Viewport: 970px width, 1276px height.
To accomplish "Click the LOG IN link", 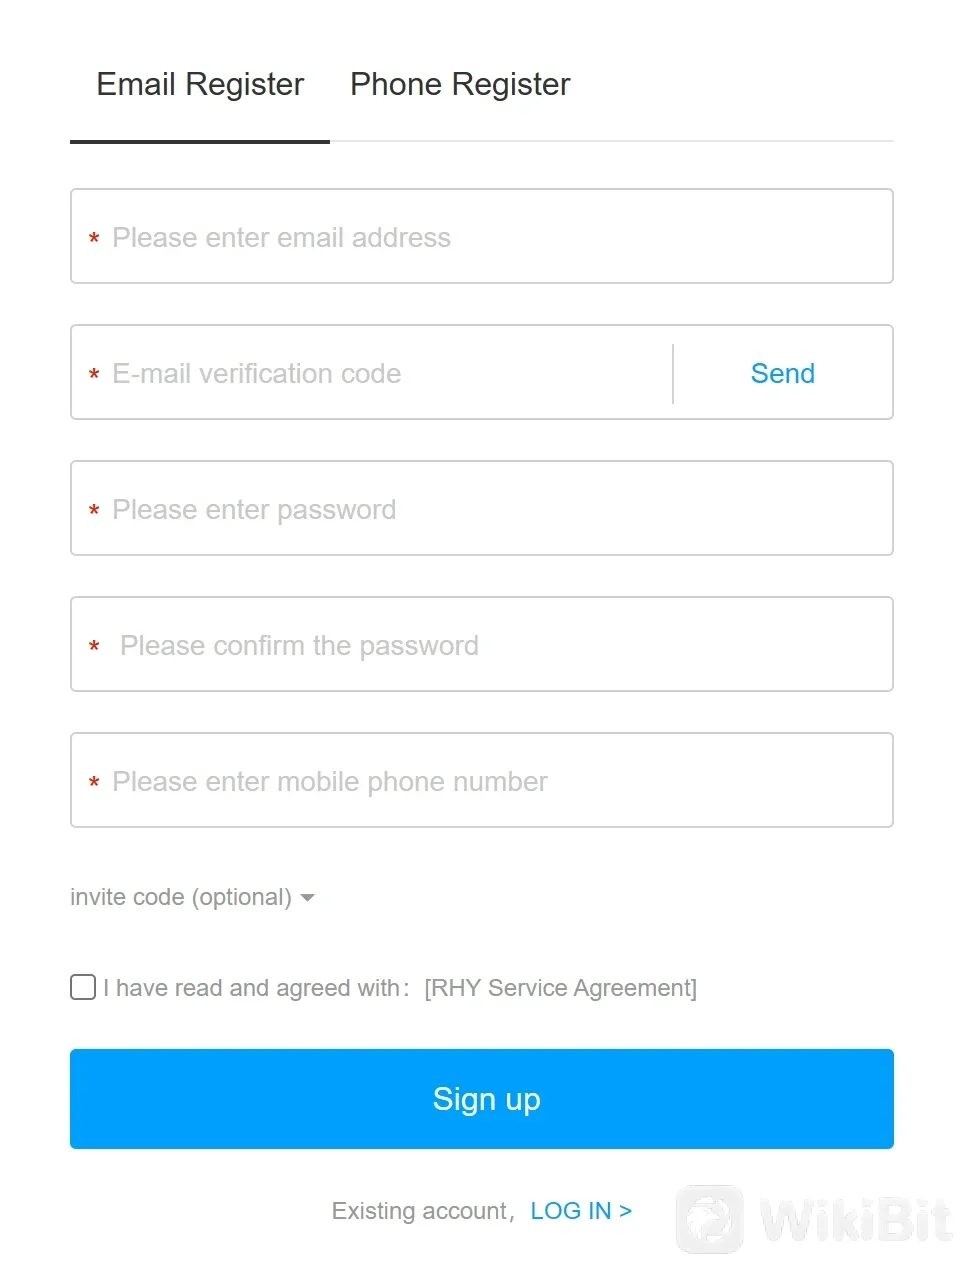I will (580, 1210).
